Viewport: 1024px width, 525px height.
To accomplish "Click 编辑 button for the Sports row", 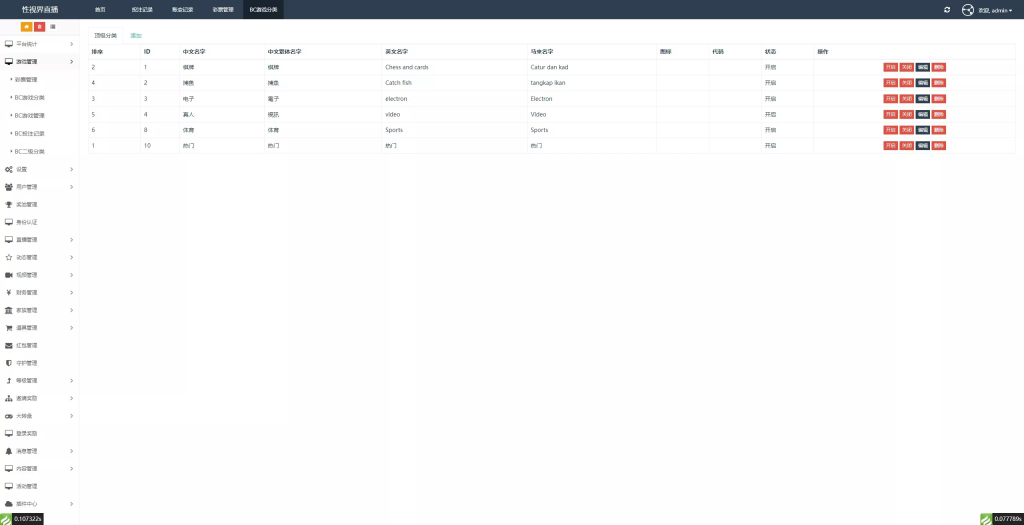I will coord(922,130).
